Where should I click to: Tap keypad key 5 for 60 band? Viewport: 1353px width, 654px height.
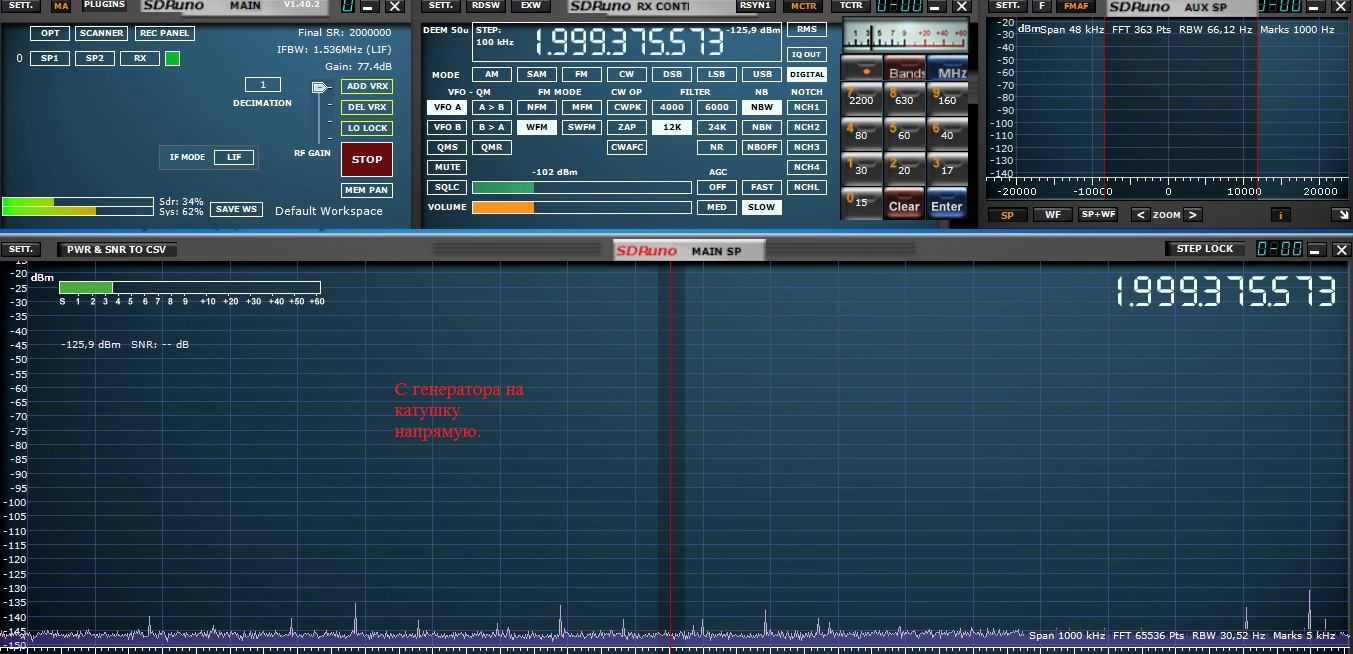(904, 134)
